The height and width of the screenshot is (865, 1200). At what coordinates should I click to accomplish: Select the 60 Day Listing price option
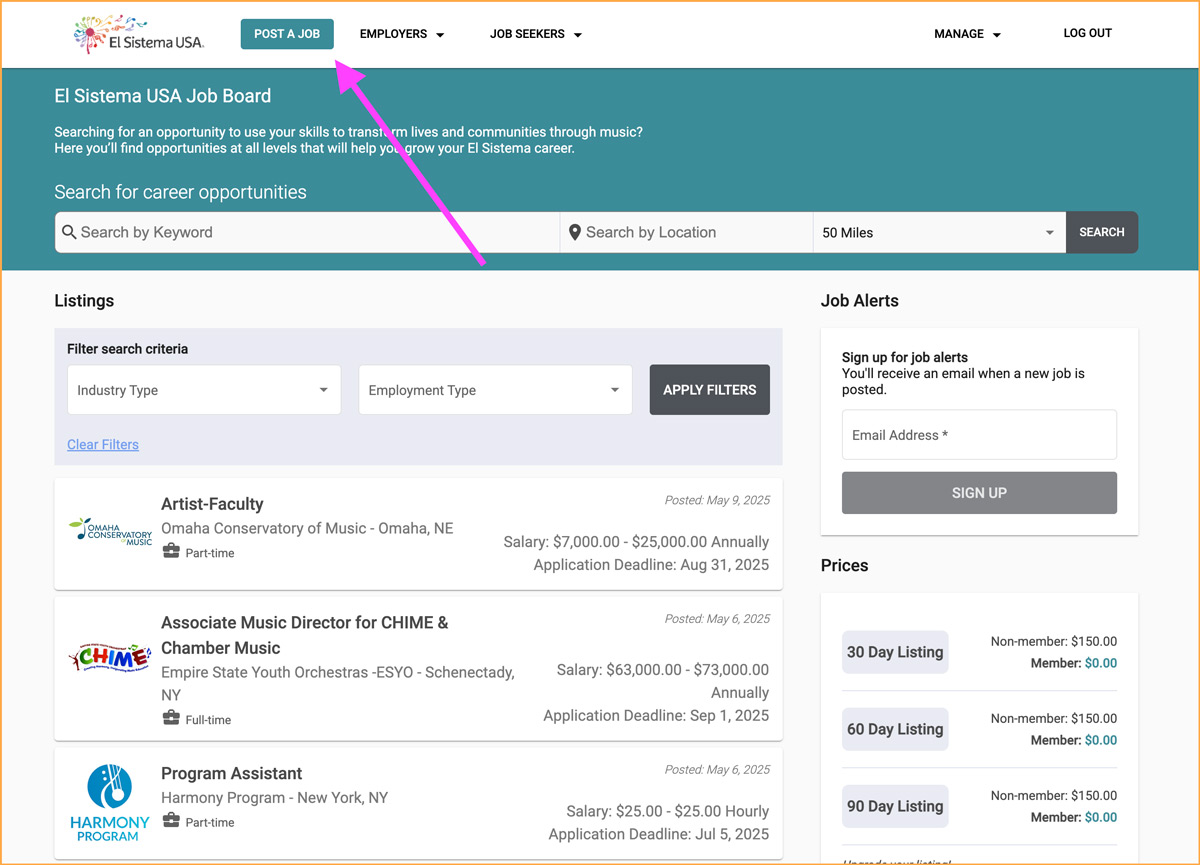[895, 729]
